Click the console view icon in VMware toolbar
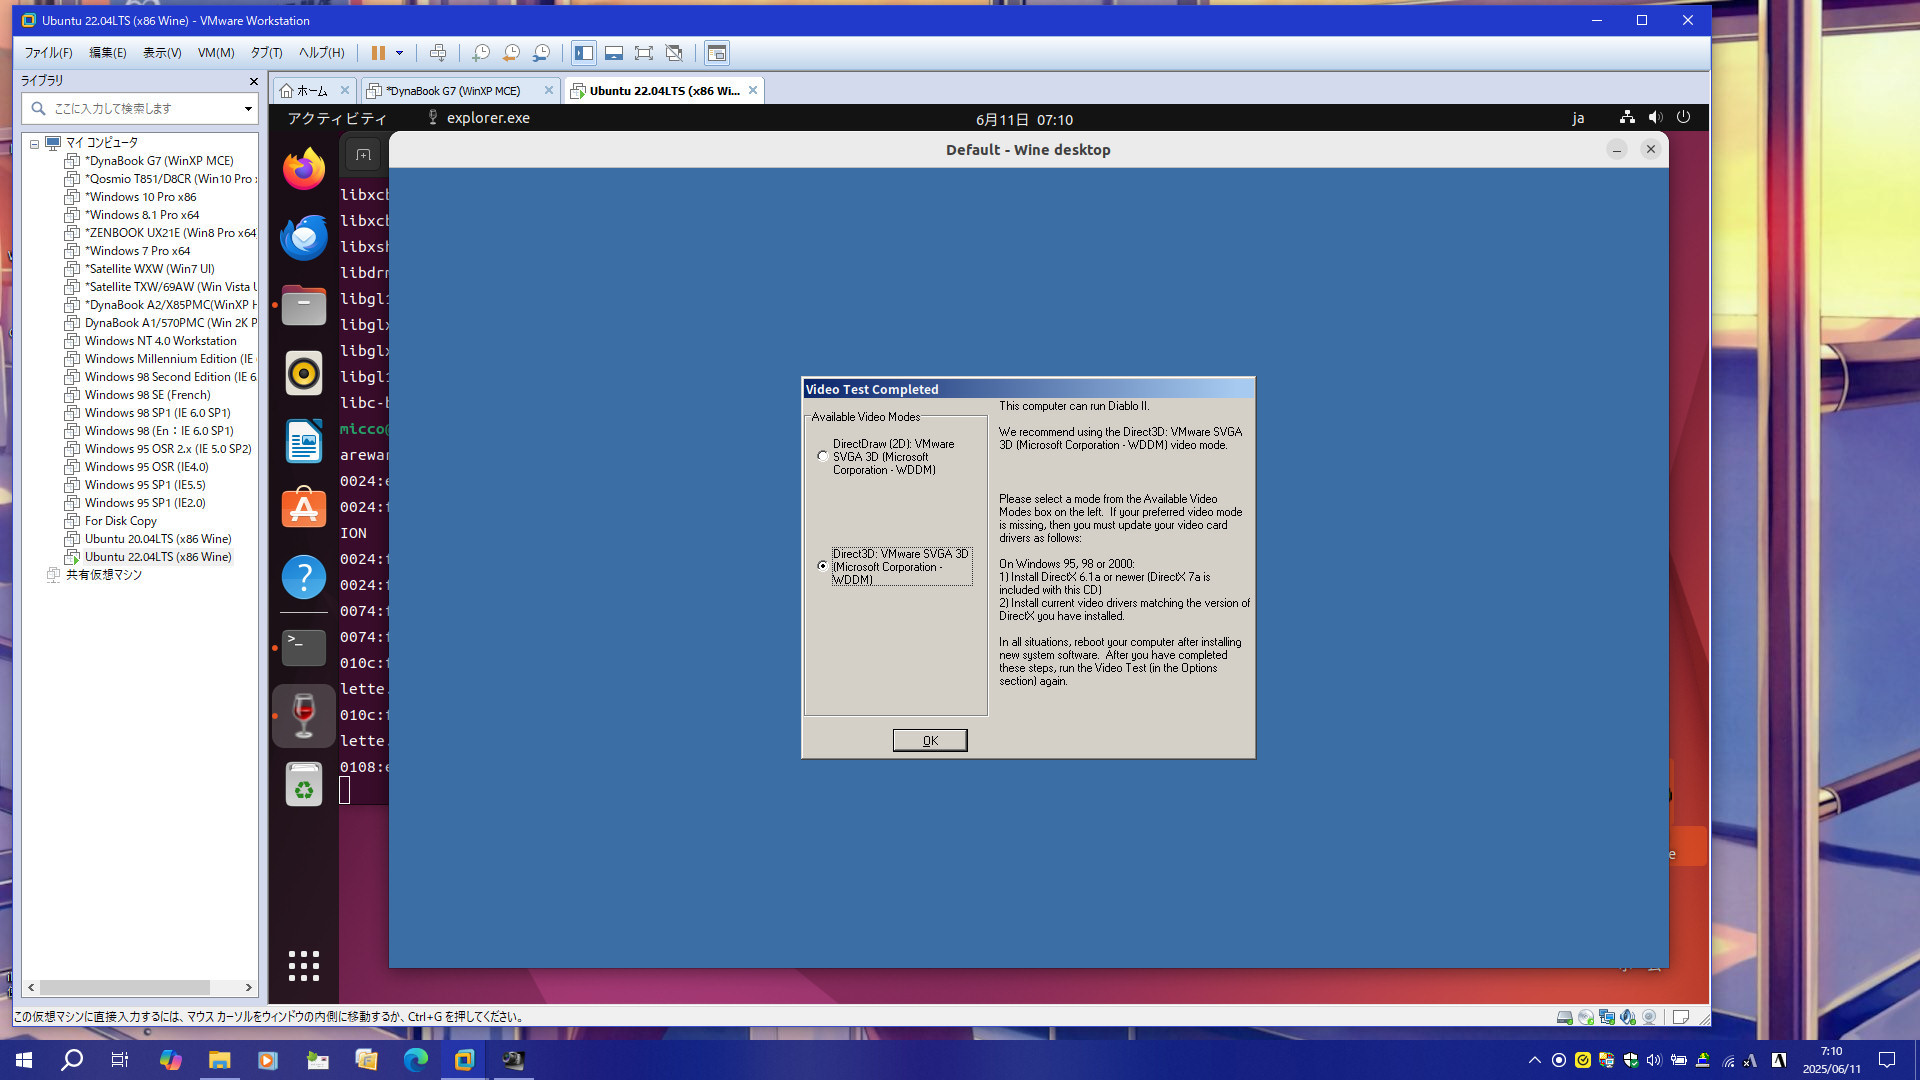 717,53
